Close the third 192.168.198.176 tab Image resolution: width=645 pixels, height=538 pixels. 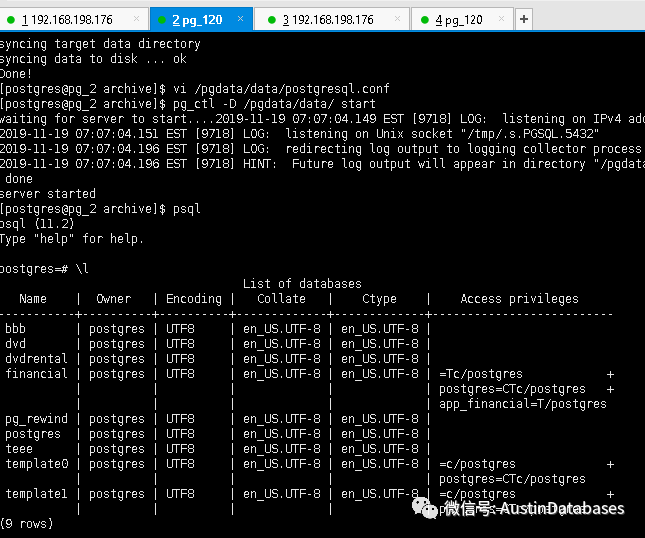(x=397, y=20)
